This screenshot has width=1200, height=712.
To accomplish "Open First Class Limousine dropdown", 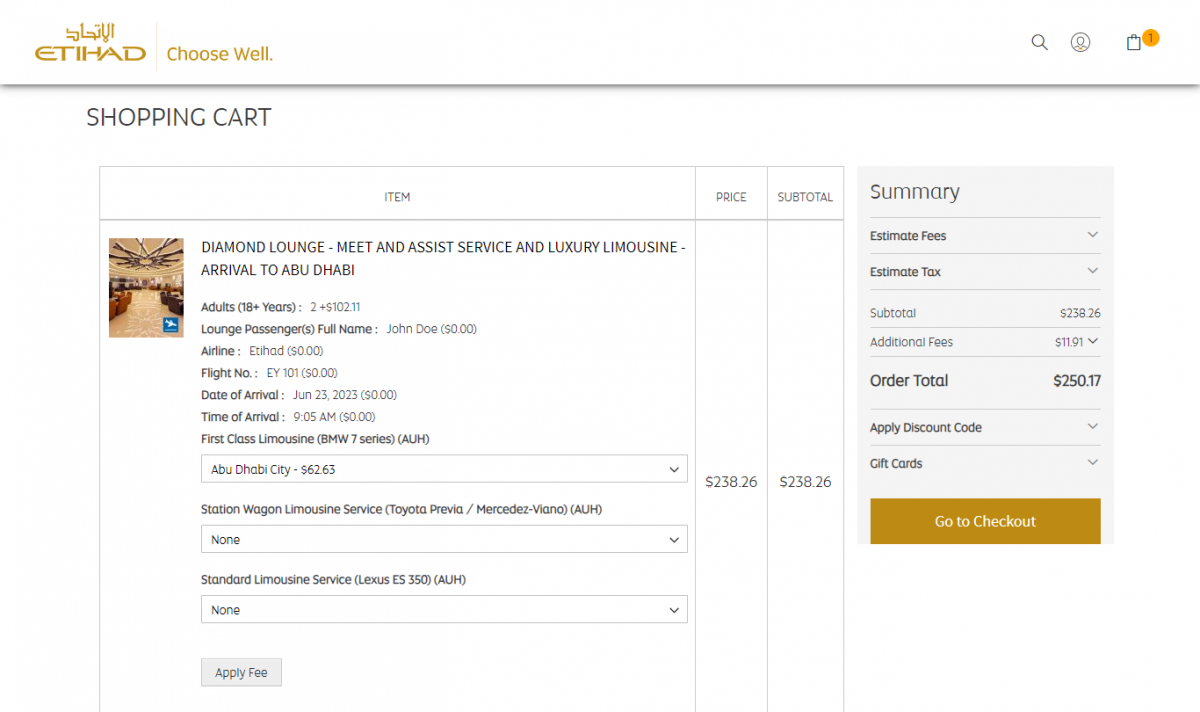I will click(x=444, y=469).
